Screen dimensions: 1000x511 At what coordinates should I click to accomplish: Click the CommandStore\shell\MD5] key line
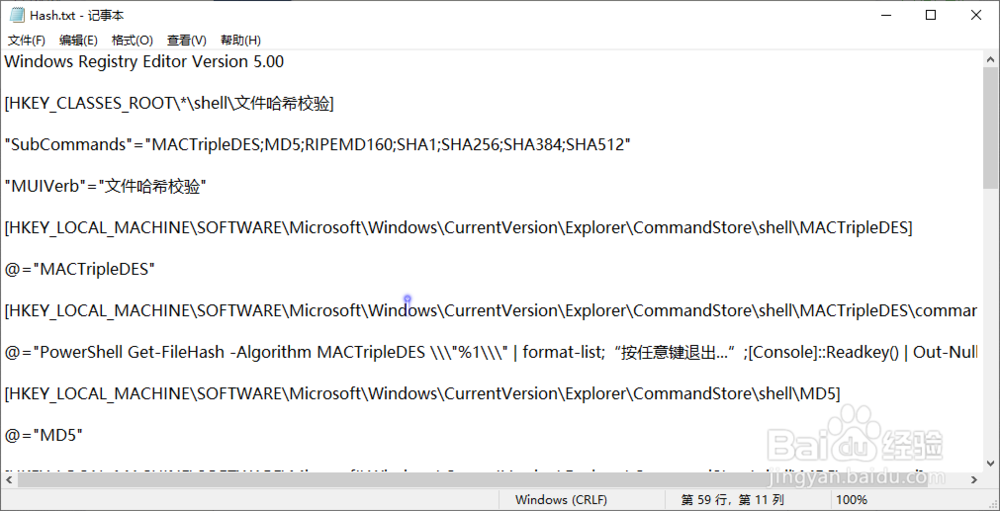tap(422, 394)
